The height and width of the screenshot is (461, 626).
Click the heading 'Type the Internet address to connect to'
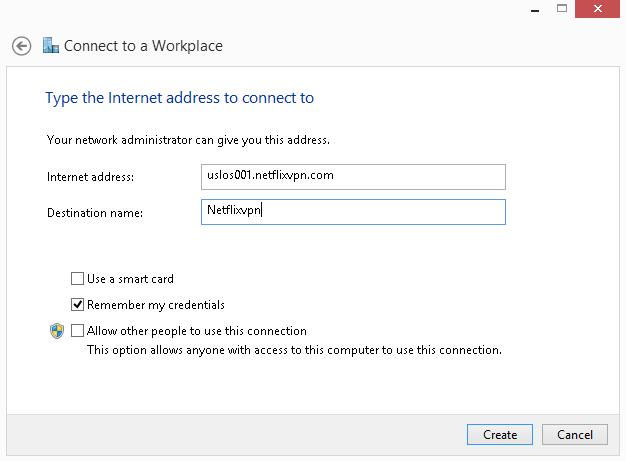point(180,98)
